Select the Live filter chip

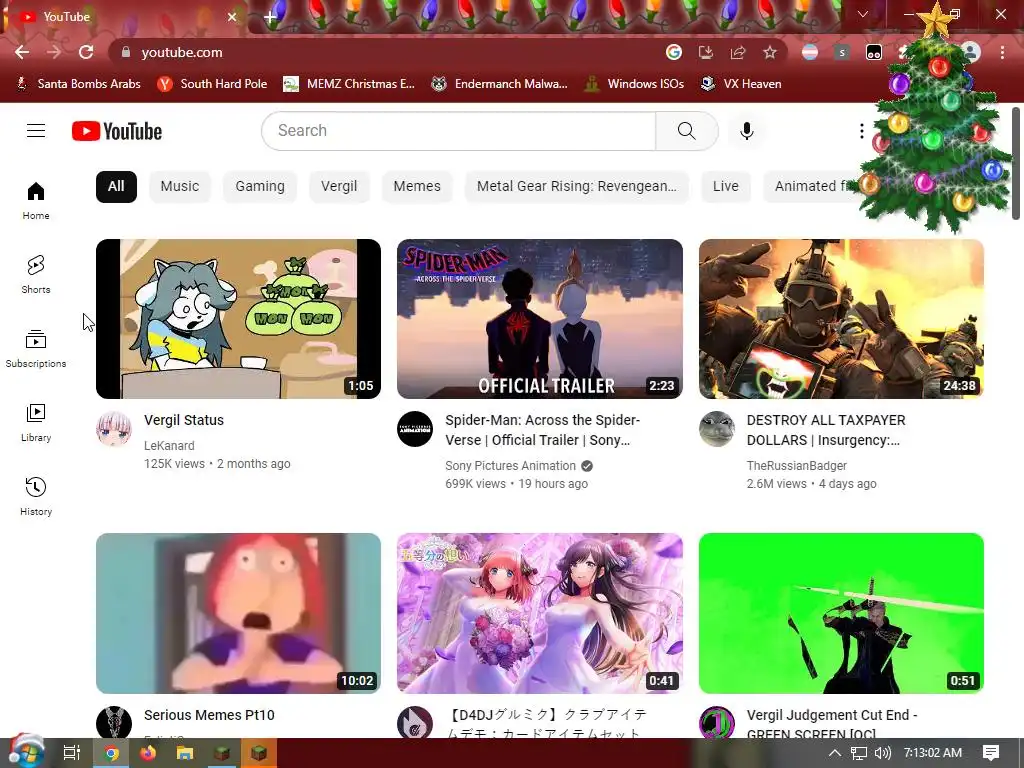coord(726,187)
